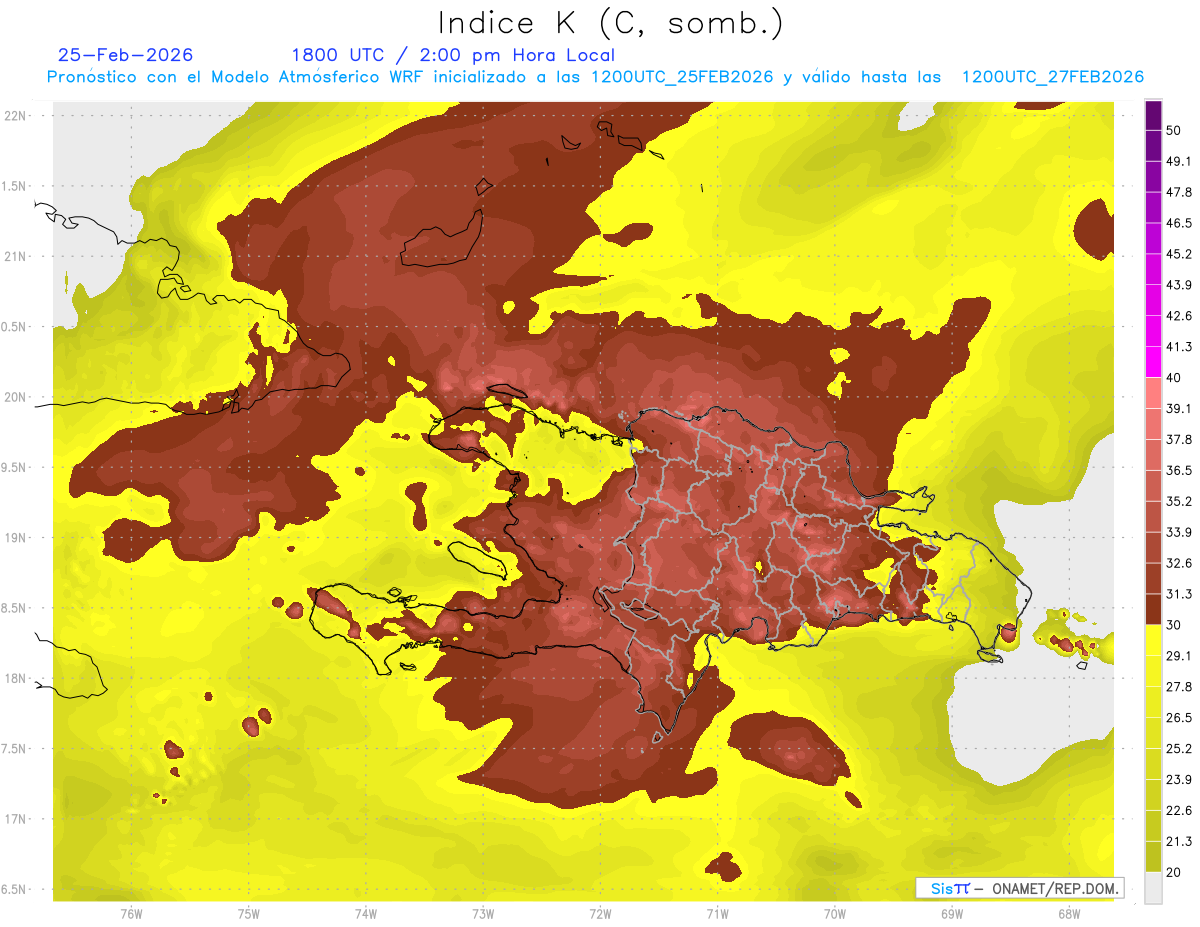Click the "1200UTC_25FEB2026" initialization time text

point(683,77)
